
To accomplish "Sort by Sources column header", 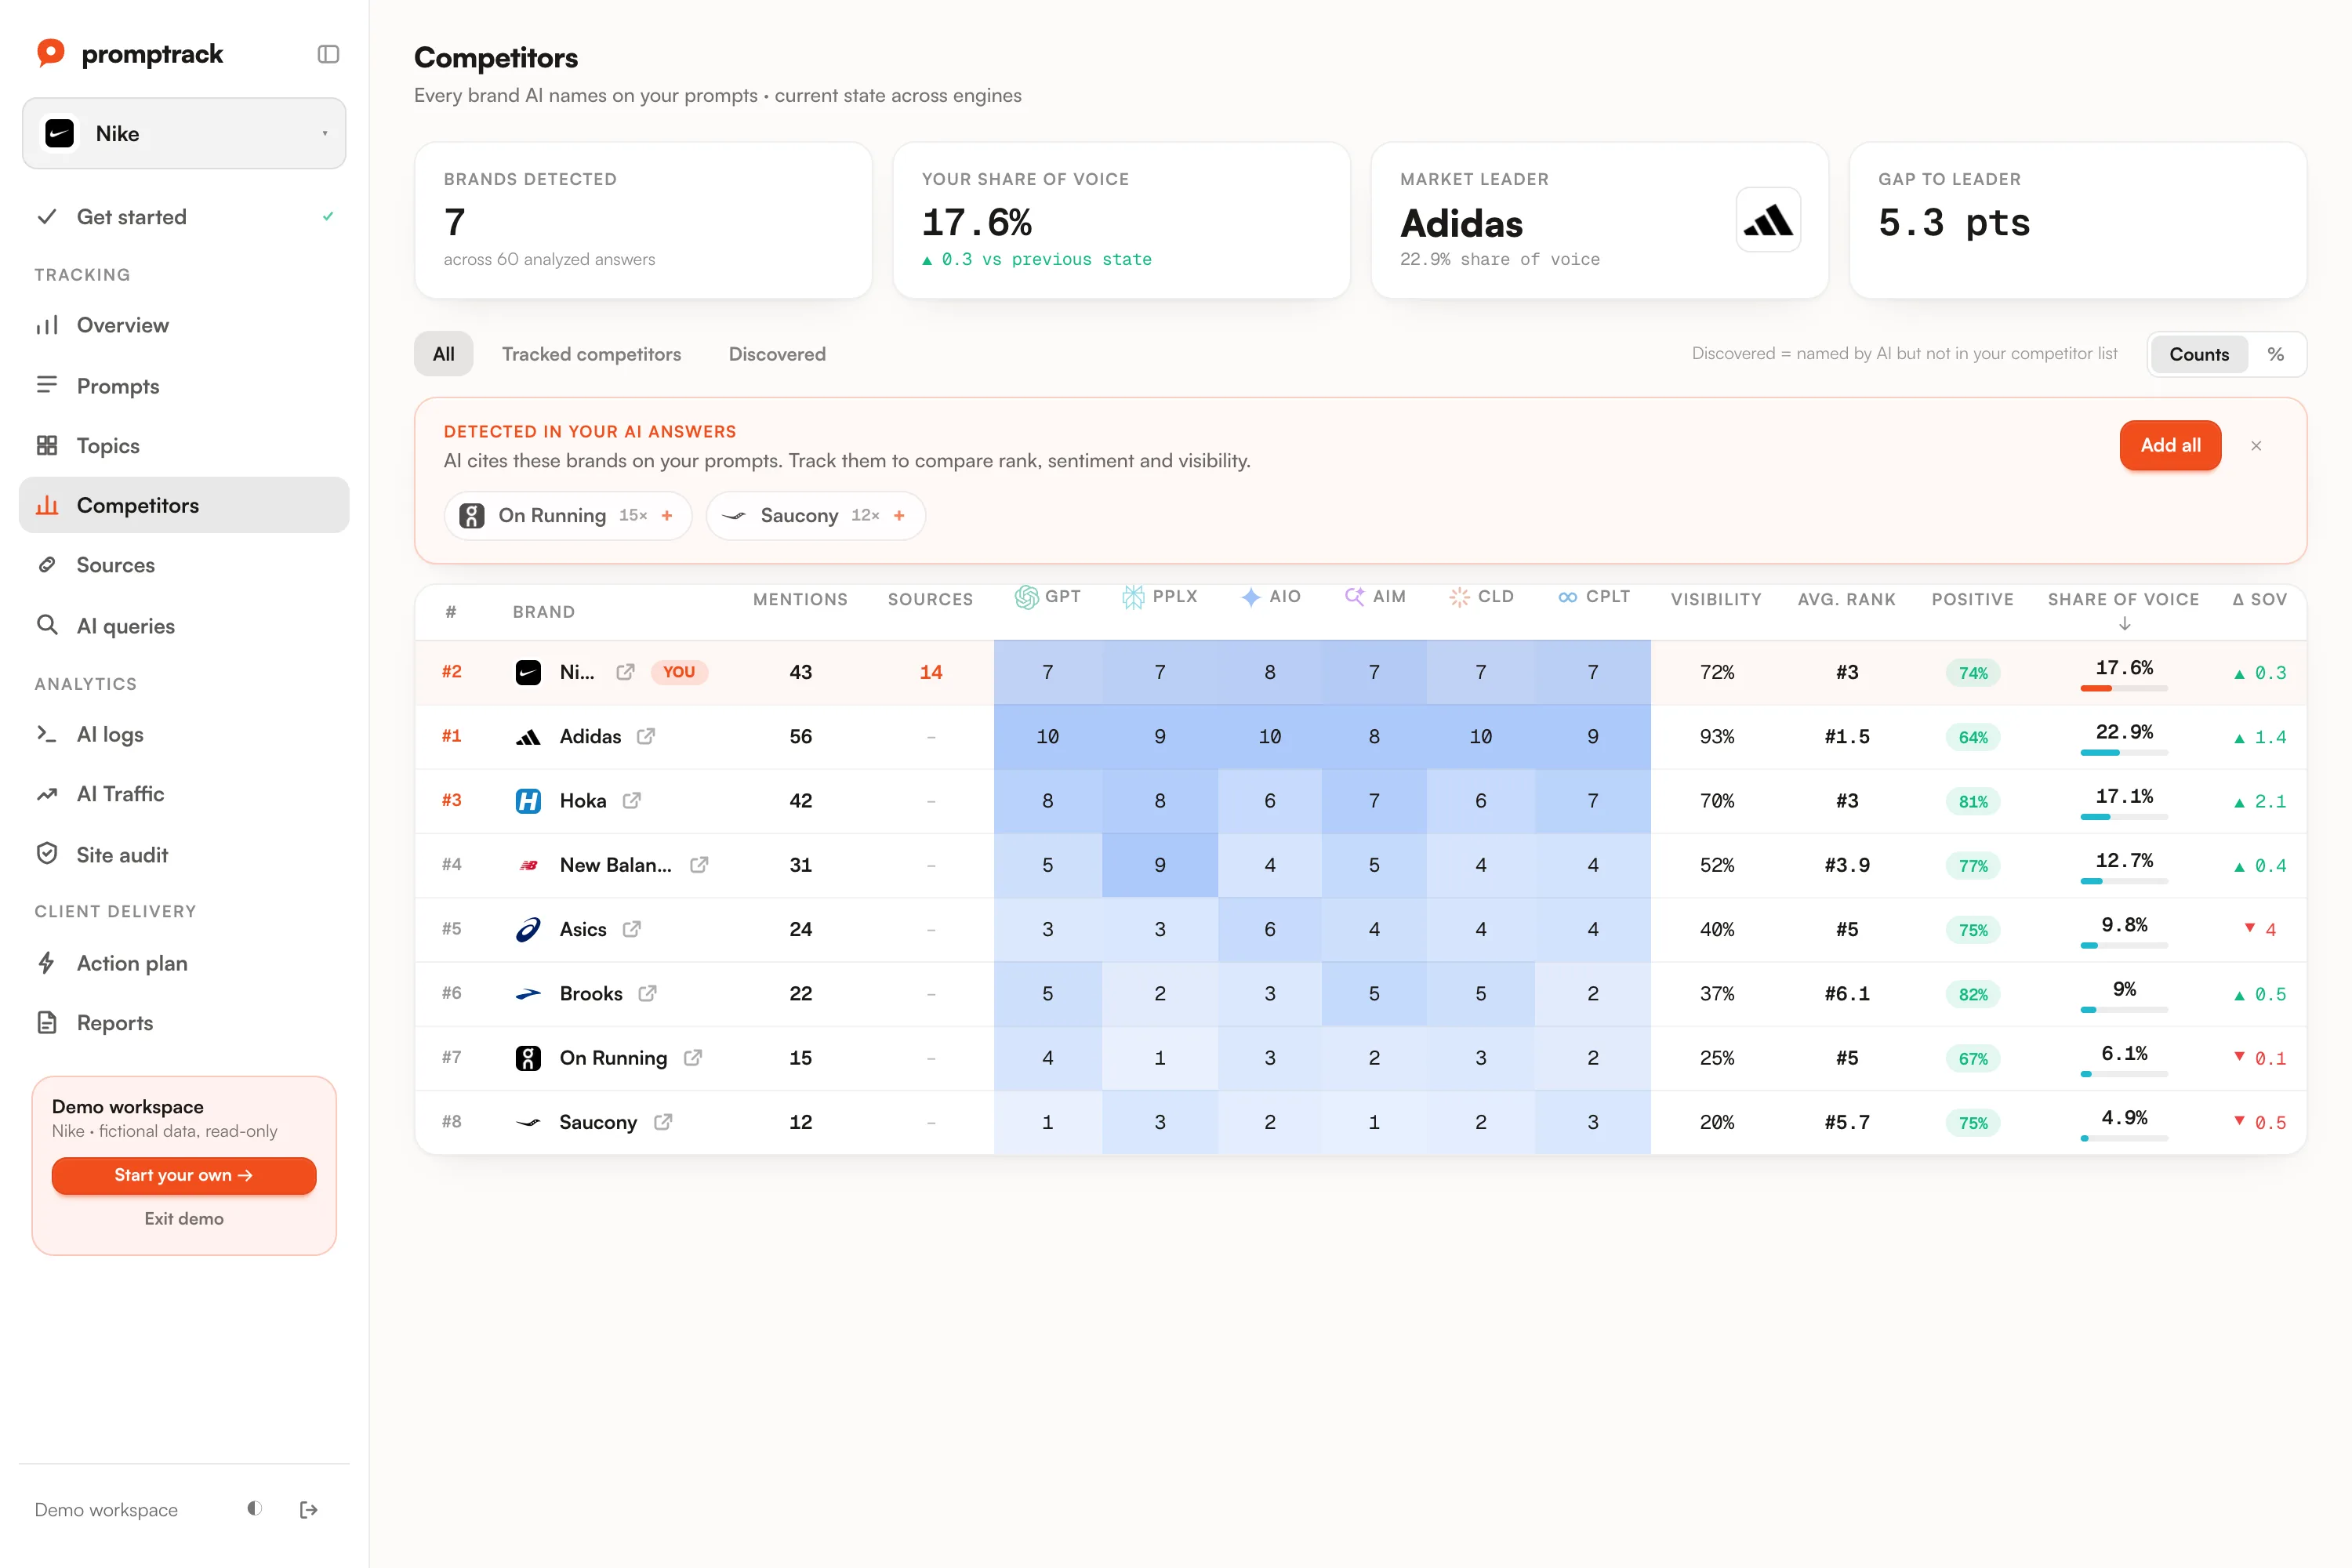I will coord(930,599).
